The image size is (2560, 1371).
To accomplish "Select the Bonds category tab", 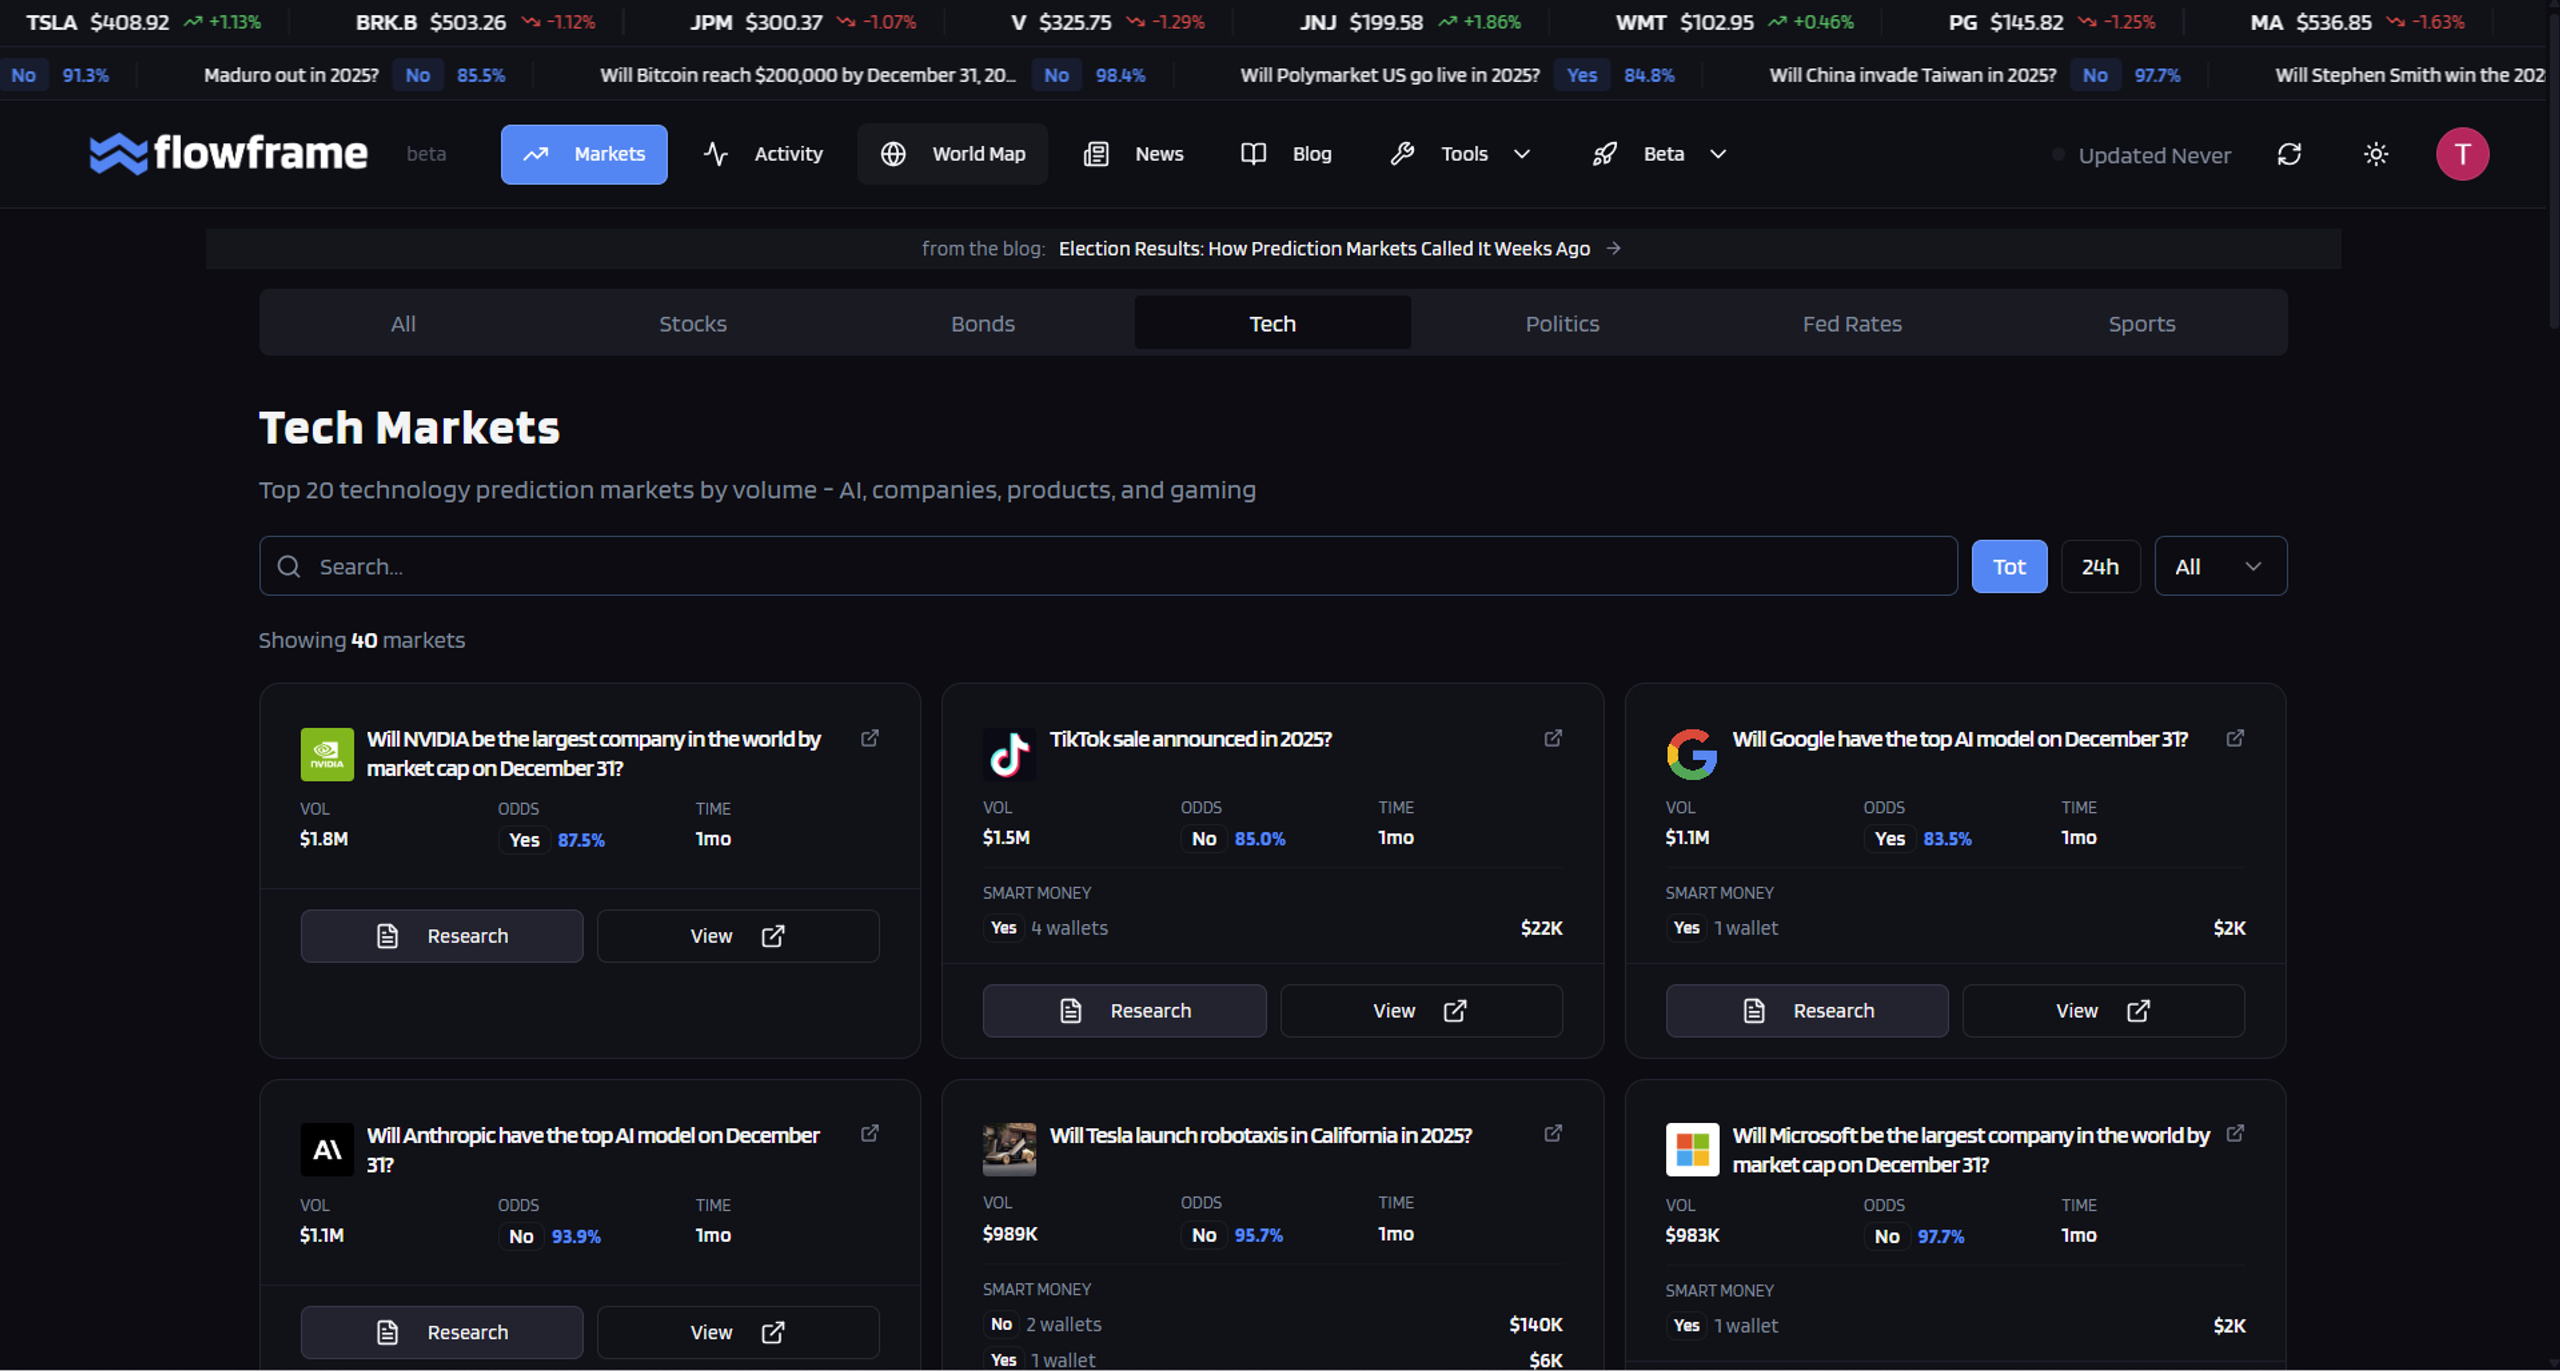I will (x=983, y=323).
